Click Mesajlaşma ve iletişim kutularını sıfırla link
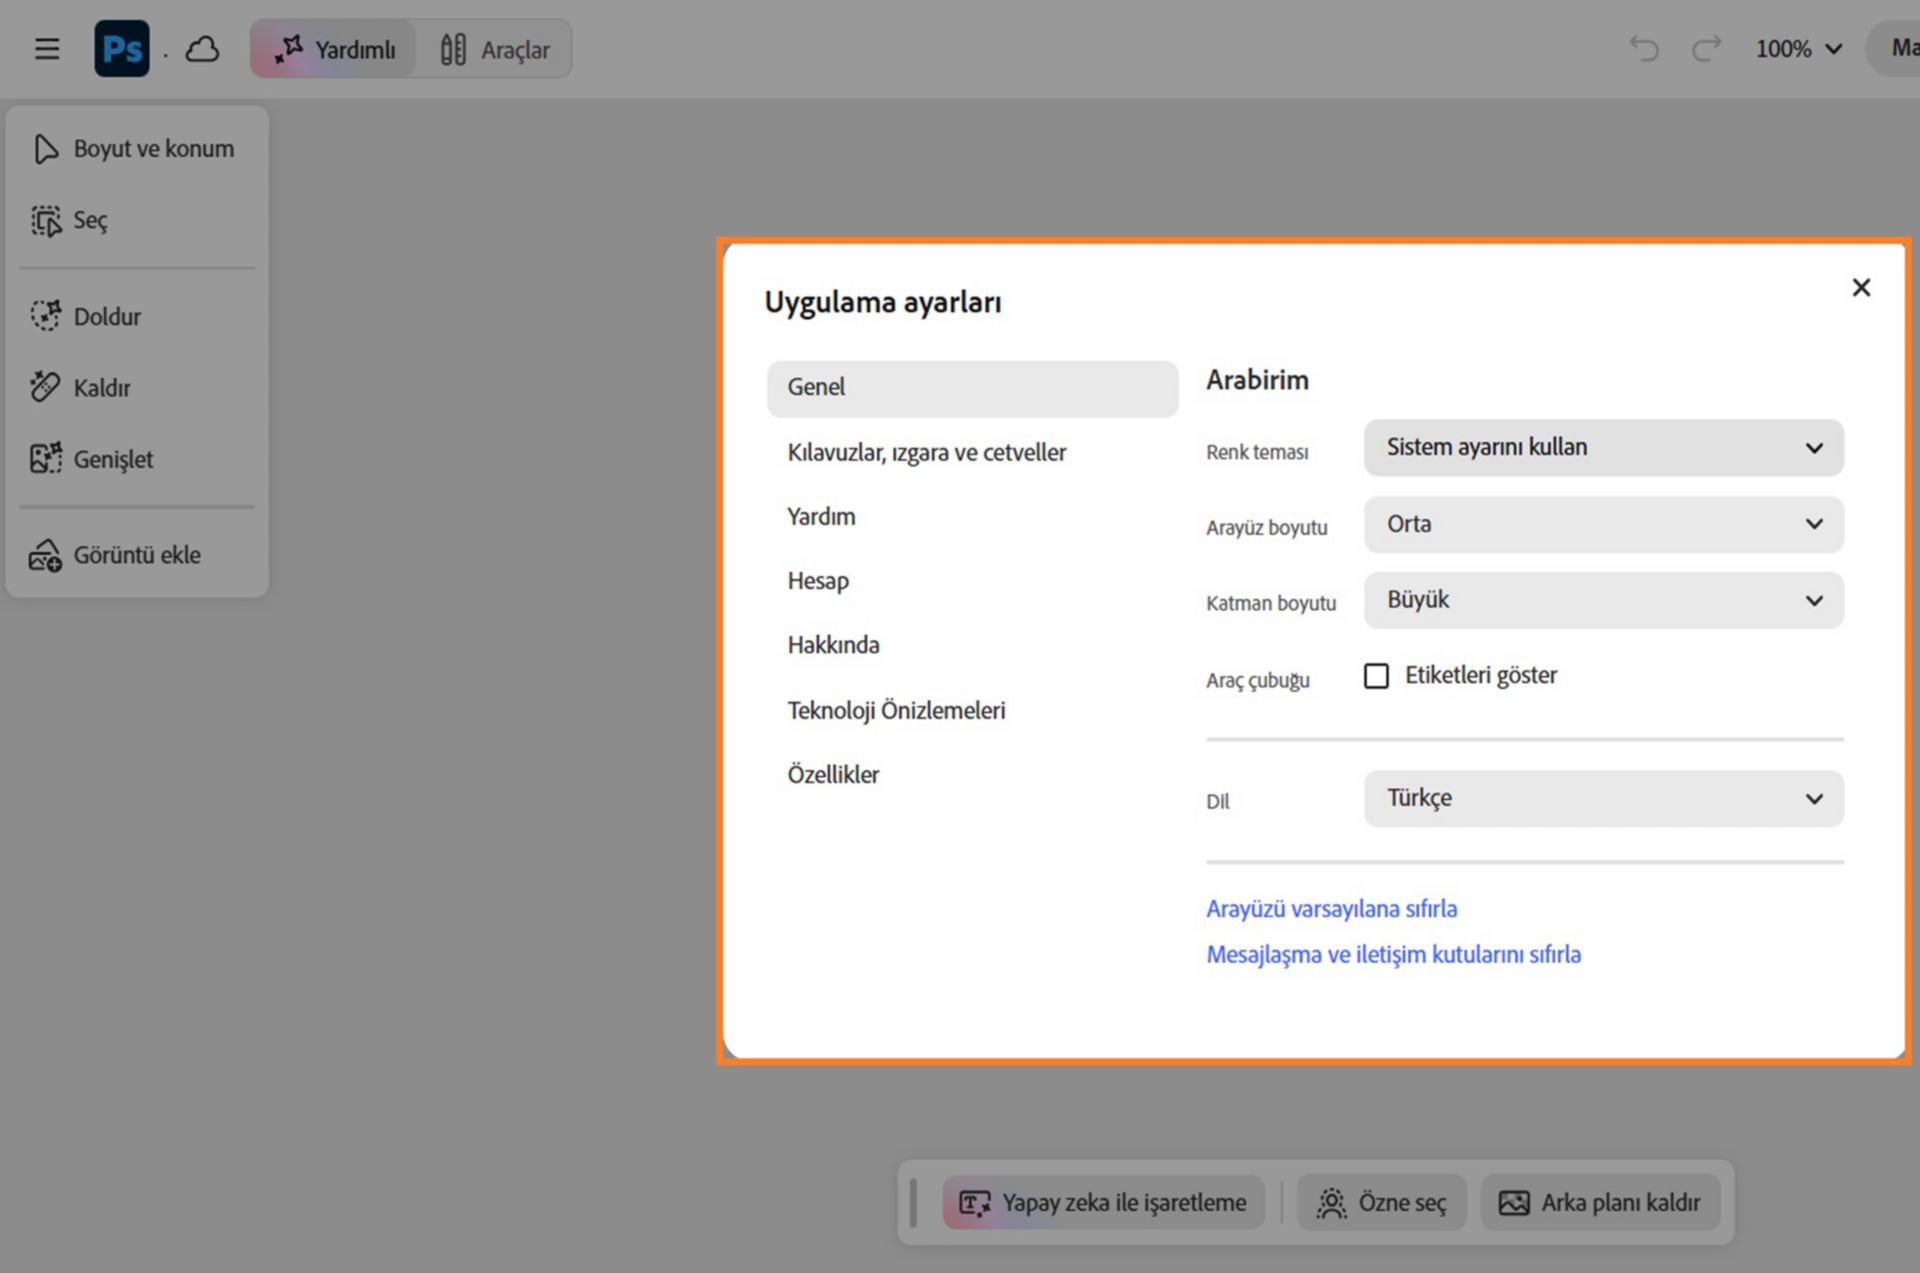The image size is (1920, 1273). point(1393,955)
